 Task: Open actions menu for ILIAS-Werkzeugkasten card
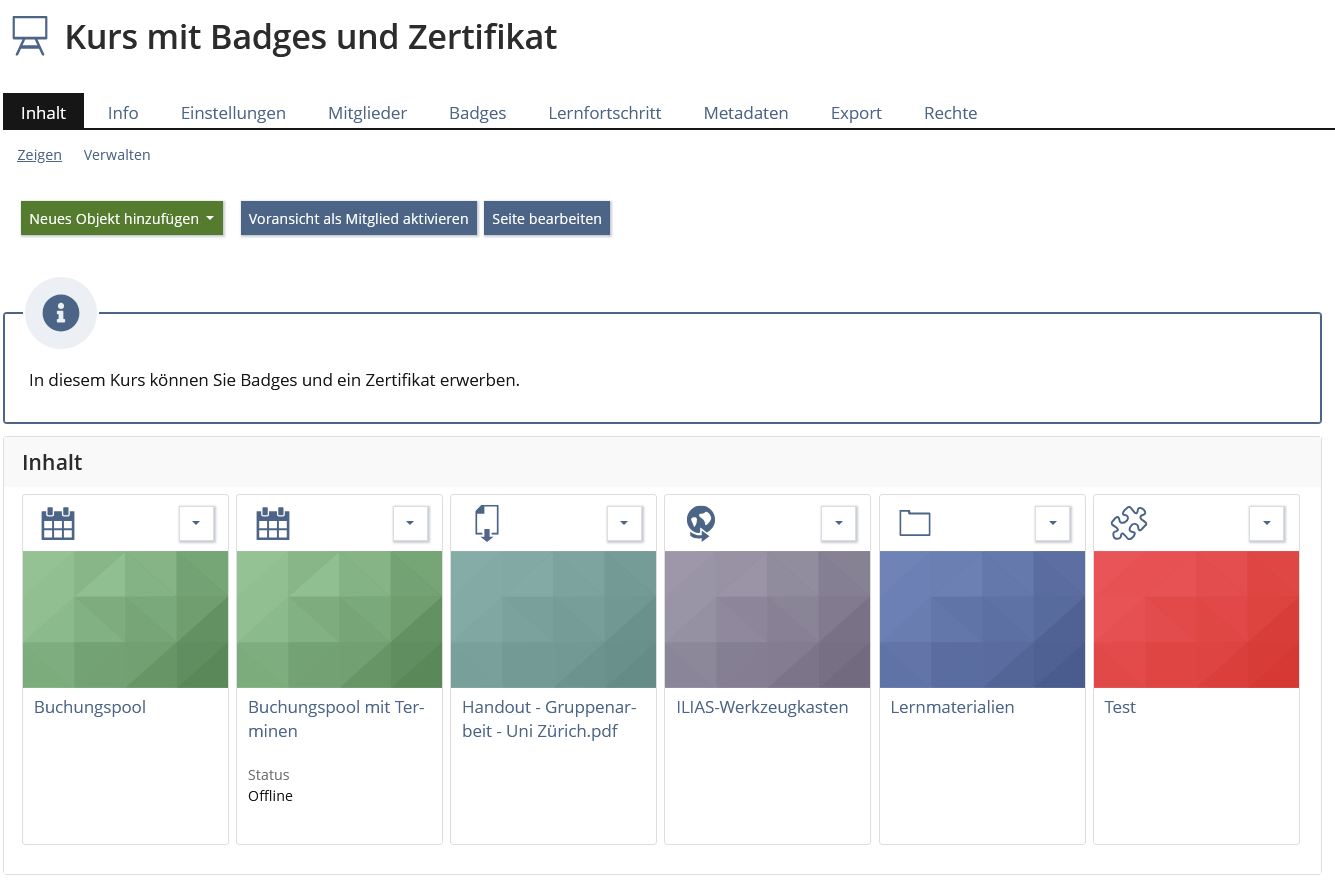[838, 523]
